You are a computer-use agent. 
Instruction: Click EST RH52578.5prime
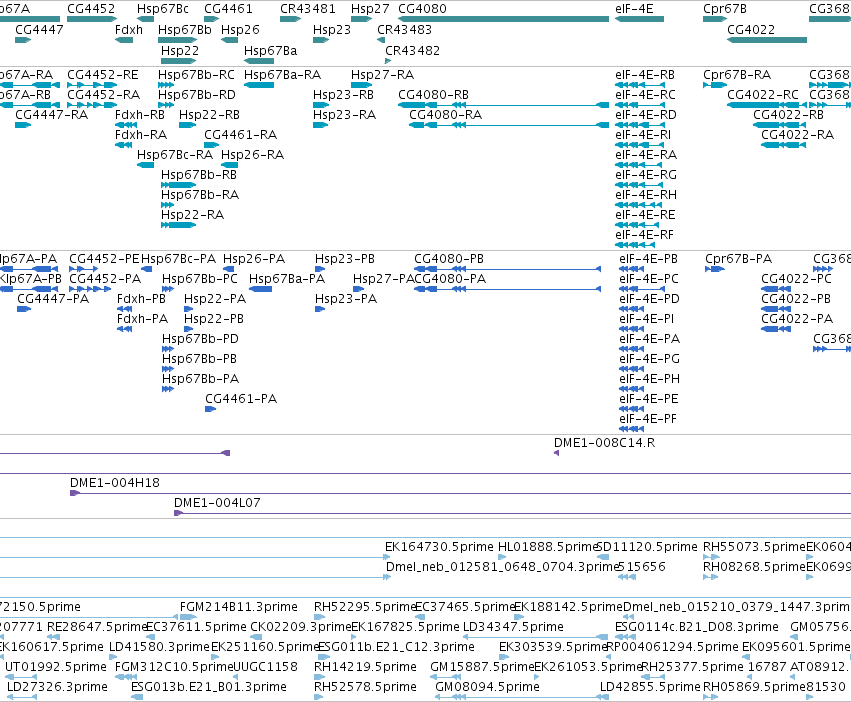click(x=365, y=686)
